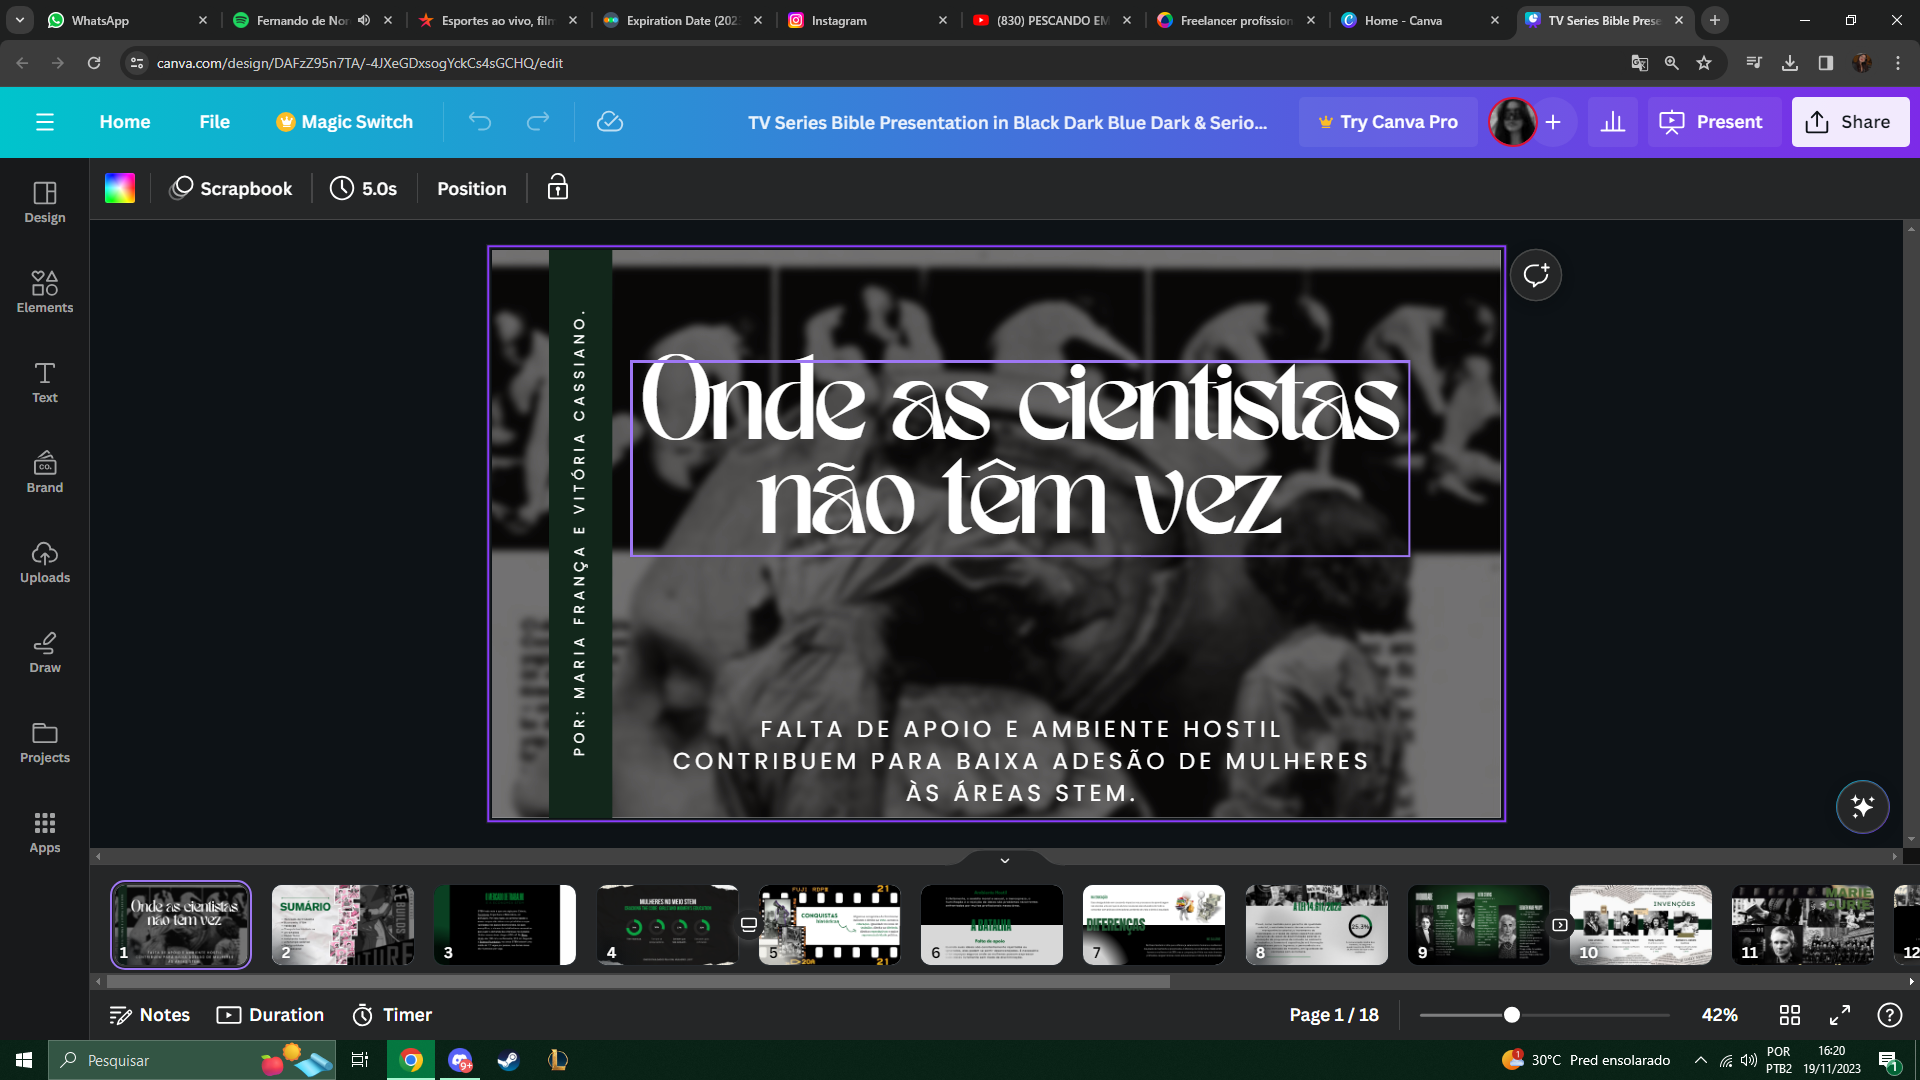Click Try Canva Pro
The height and width of the screenshot is (1080, 1920).
1388,122
